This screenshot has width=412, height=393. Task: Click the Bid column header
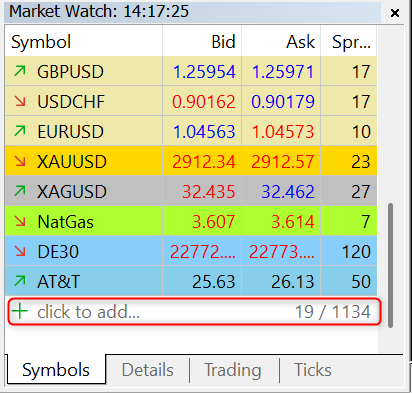point(202,41)
